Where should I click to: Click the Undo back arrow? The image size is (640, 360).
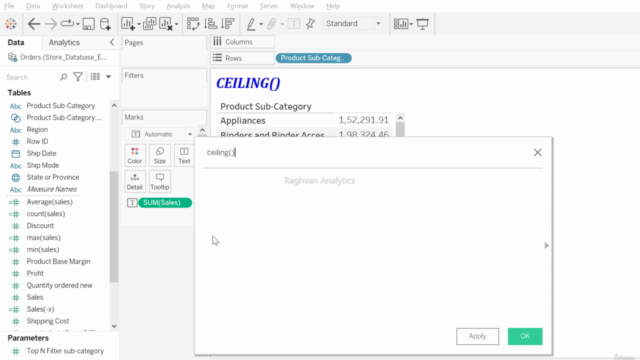pyautogui.click(x=34, y=24)
